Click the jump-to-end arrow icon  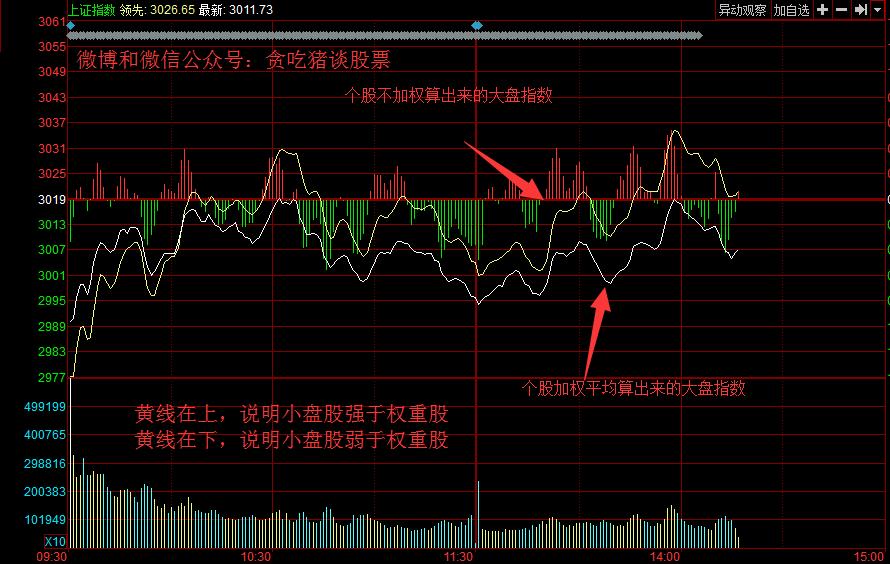(x=860, y=10)
